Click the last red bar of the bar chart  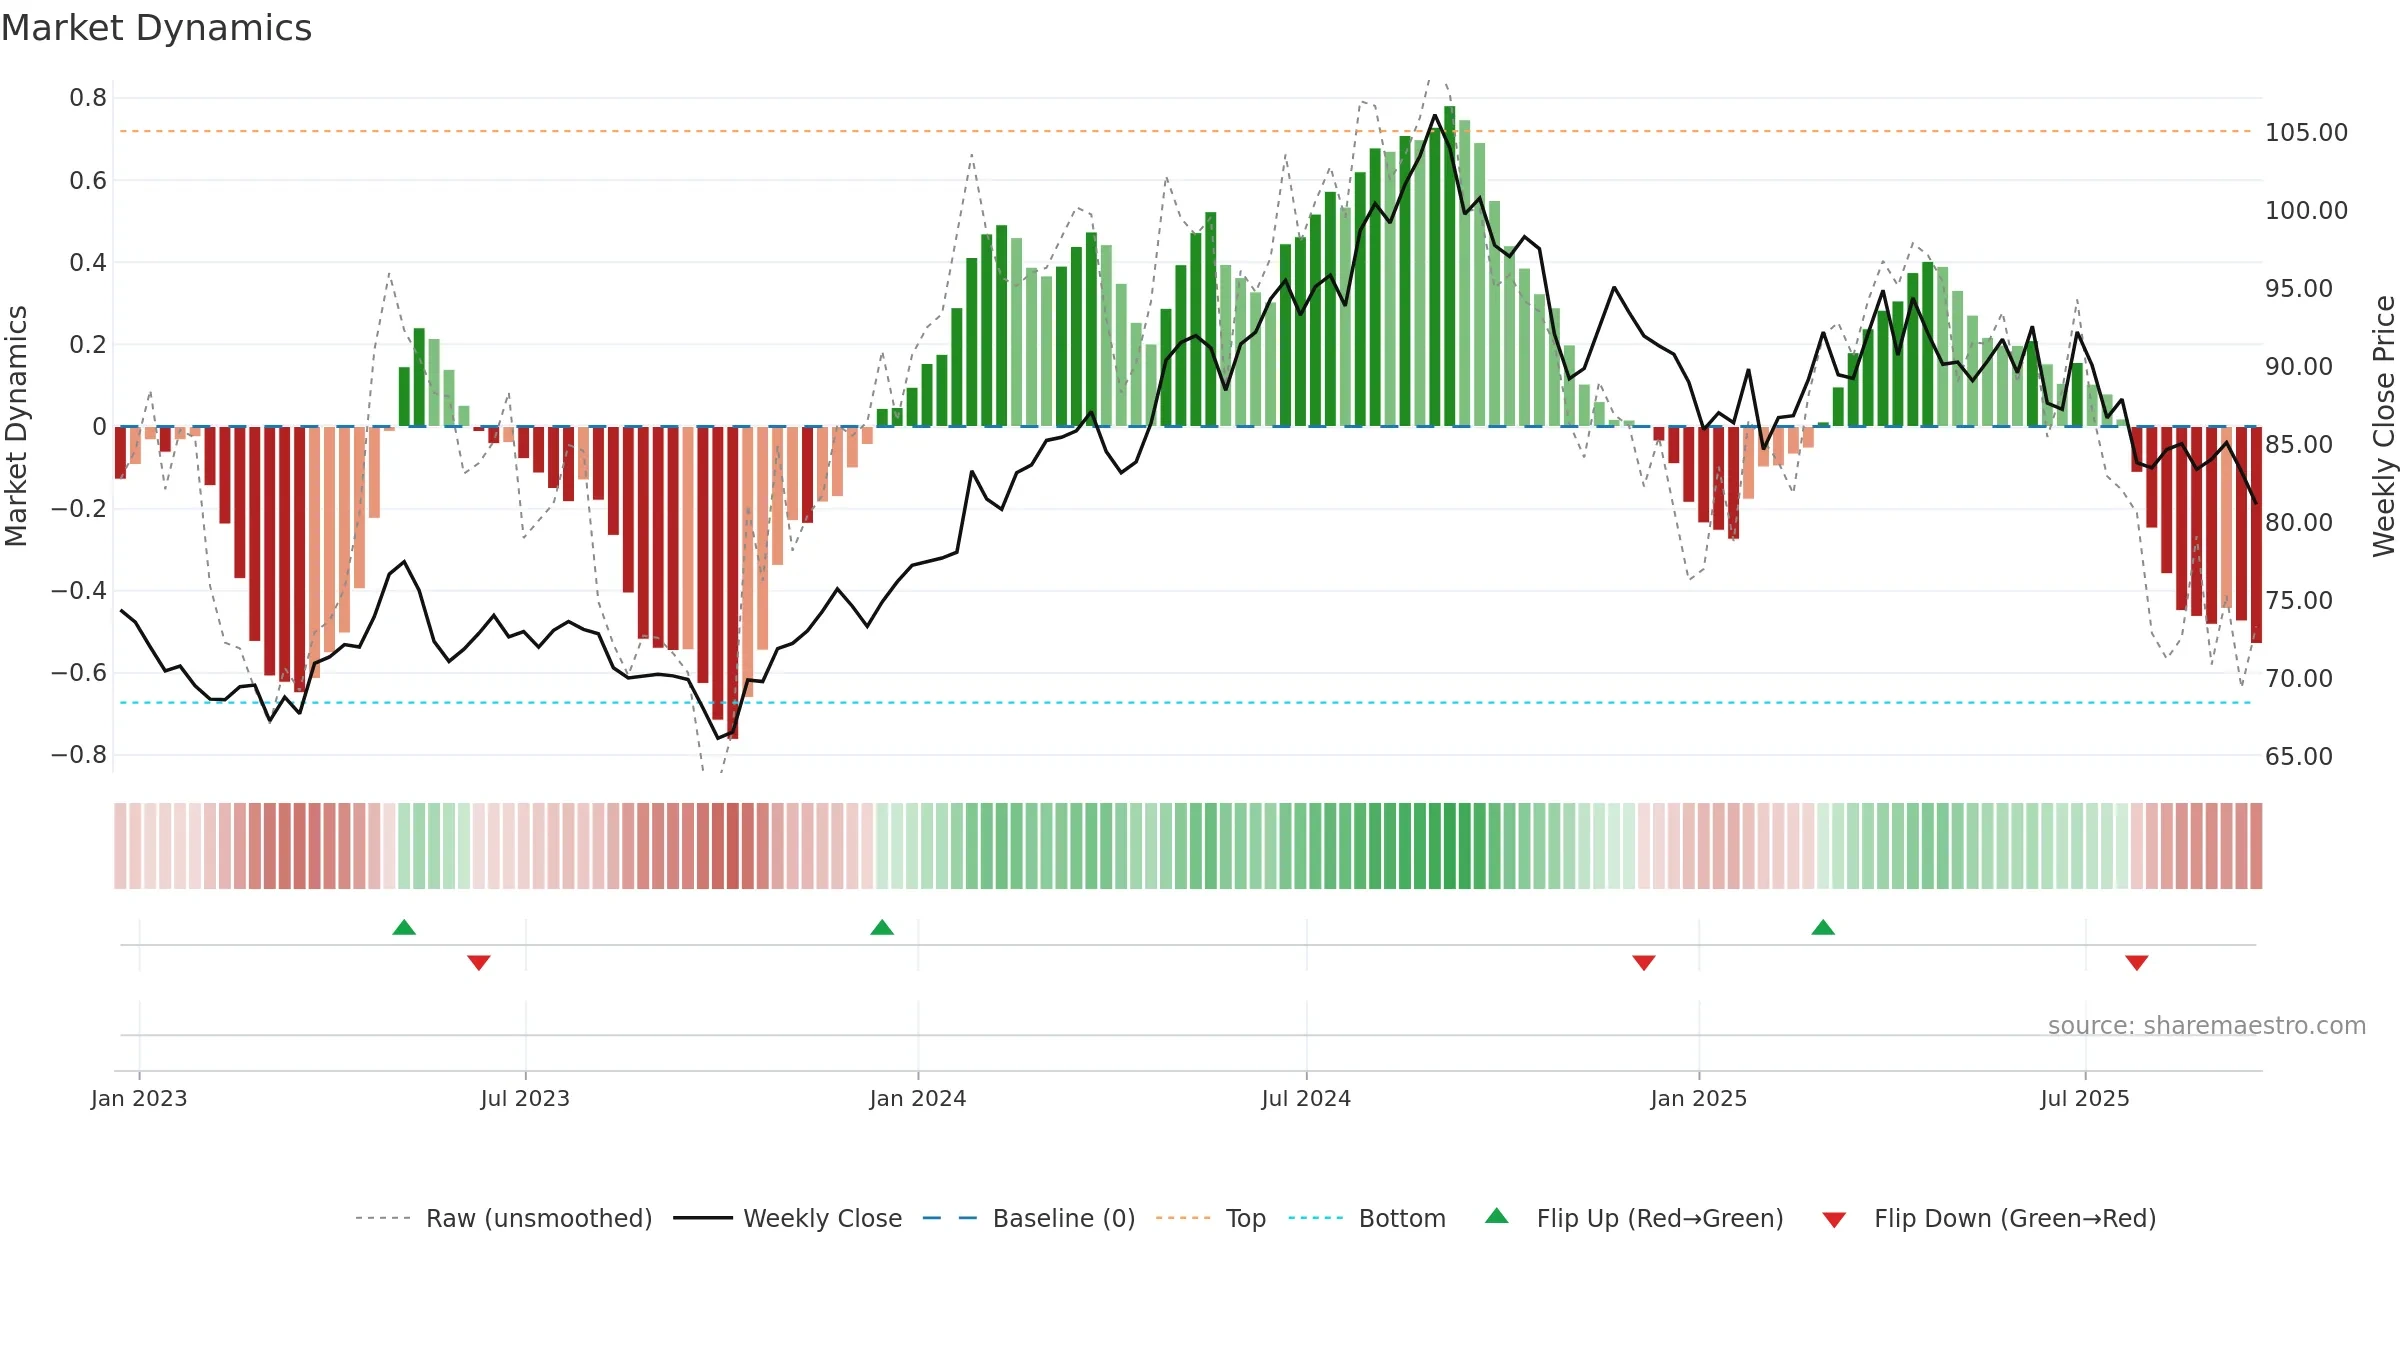point(2256,535)
